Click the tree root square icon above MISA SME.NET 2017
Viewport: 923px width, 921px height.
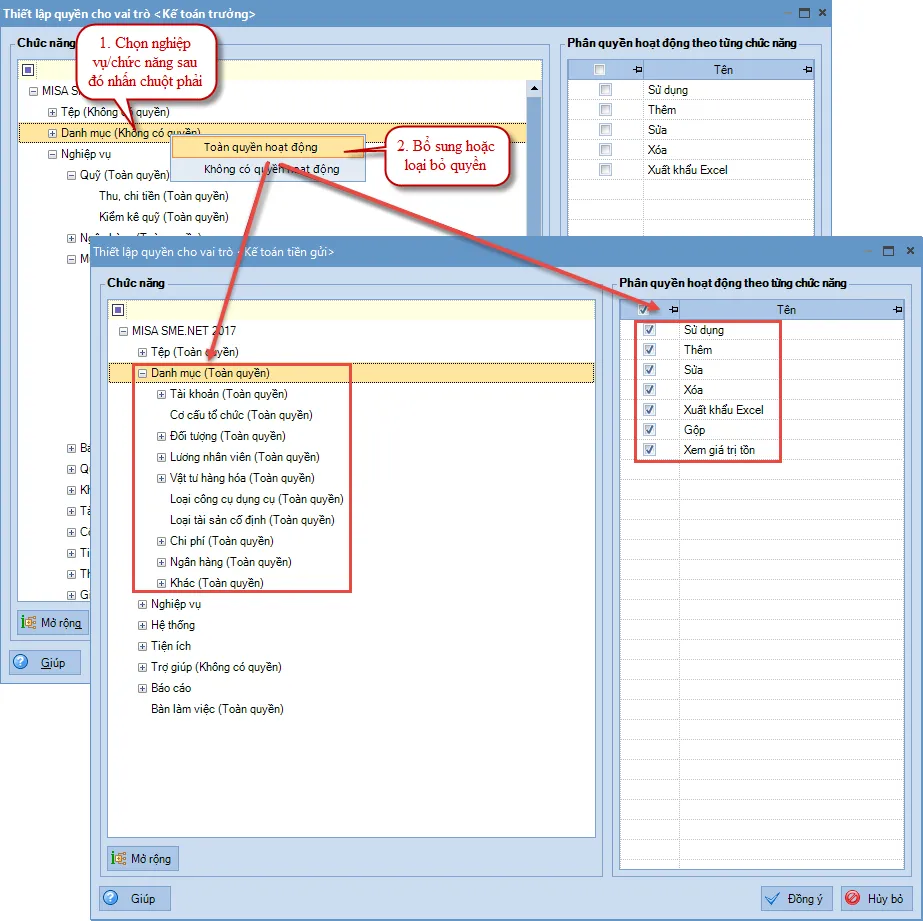118,310
